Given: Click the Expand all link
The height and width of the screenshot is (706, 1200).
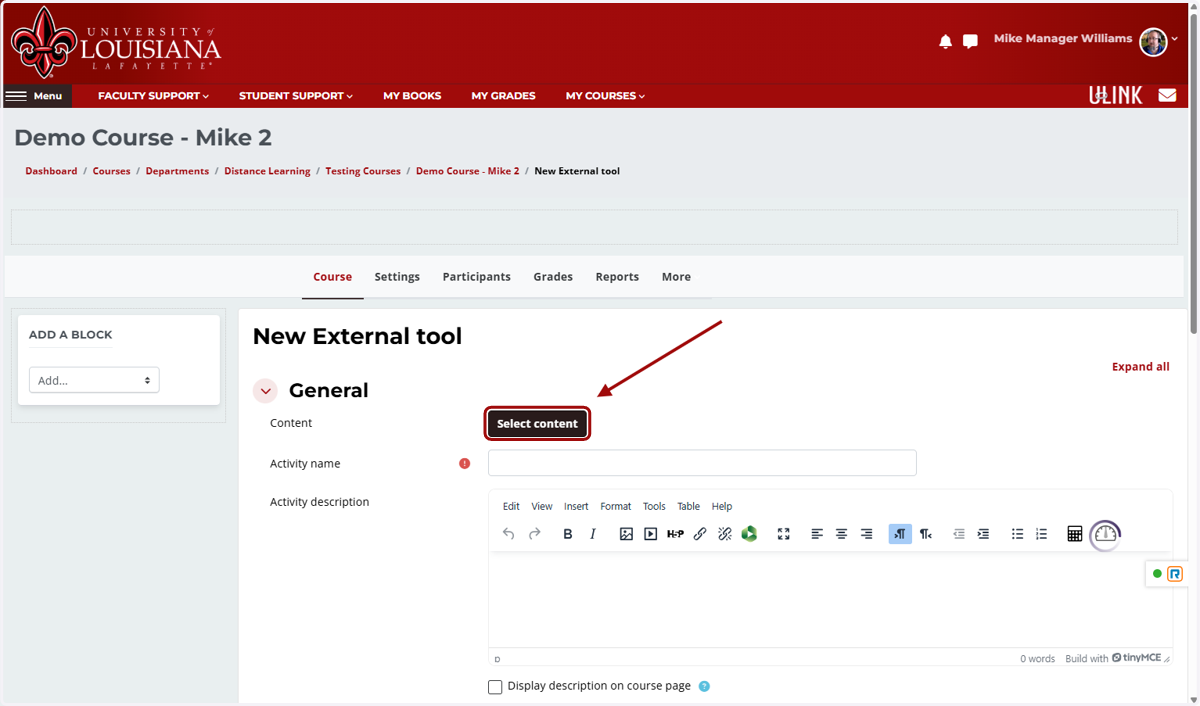Looking at the screenshot, I should [x=1141, y=367].
